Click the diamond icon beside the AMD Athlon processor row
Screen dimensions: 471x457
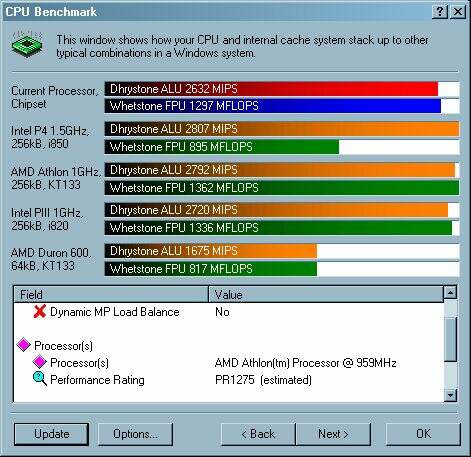click(x=39, y=362)
